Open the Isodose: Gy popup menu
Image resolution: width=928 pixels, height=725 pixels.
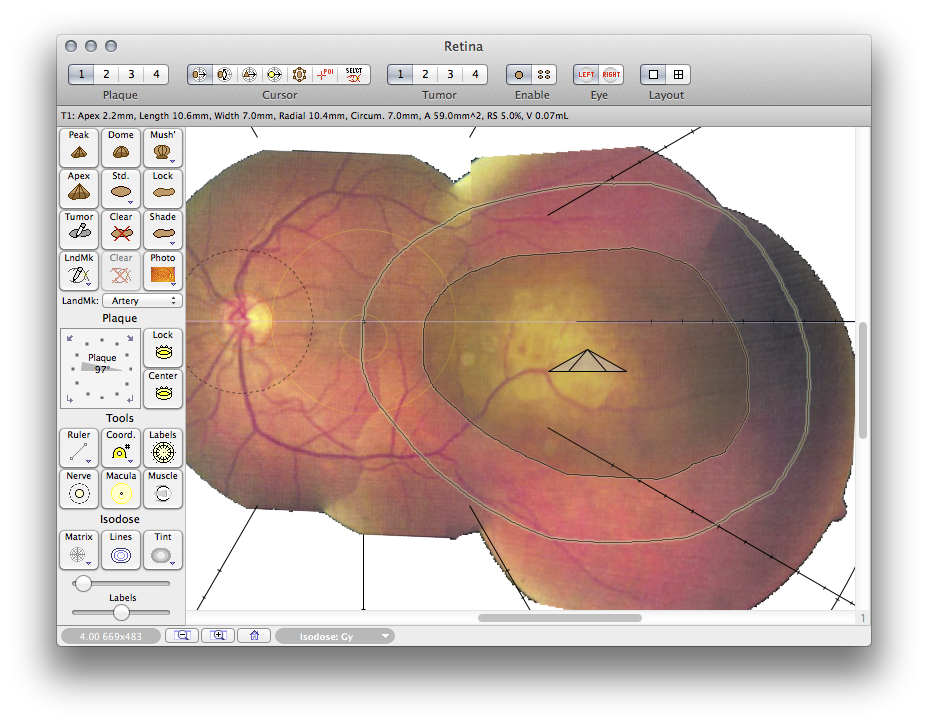tap(335, 636)
